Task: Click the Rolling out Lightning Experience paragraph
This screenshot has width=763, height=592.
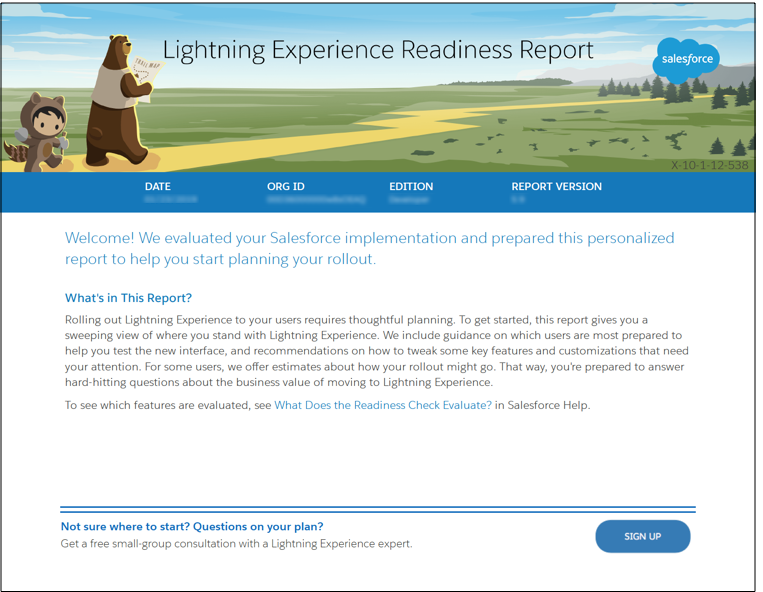Action: [x=377, y=351]
